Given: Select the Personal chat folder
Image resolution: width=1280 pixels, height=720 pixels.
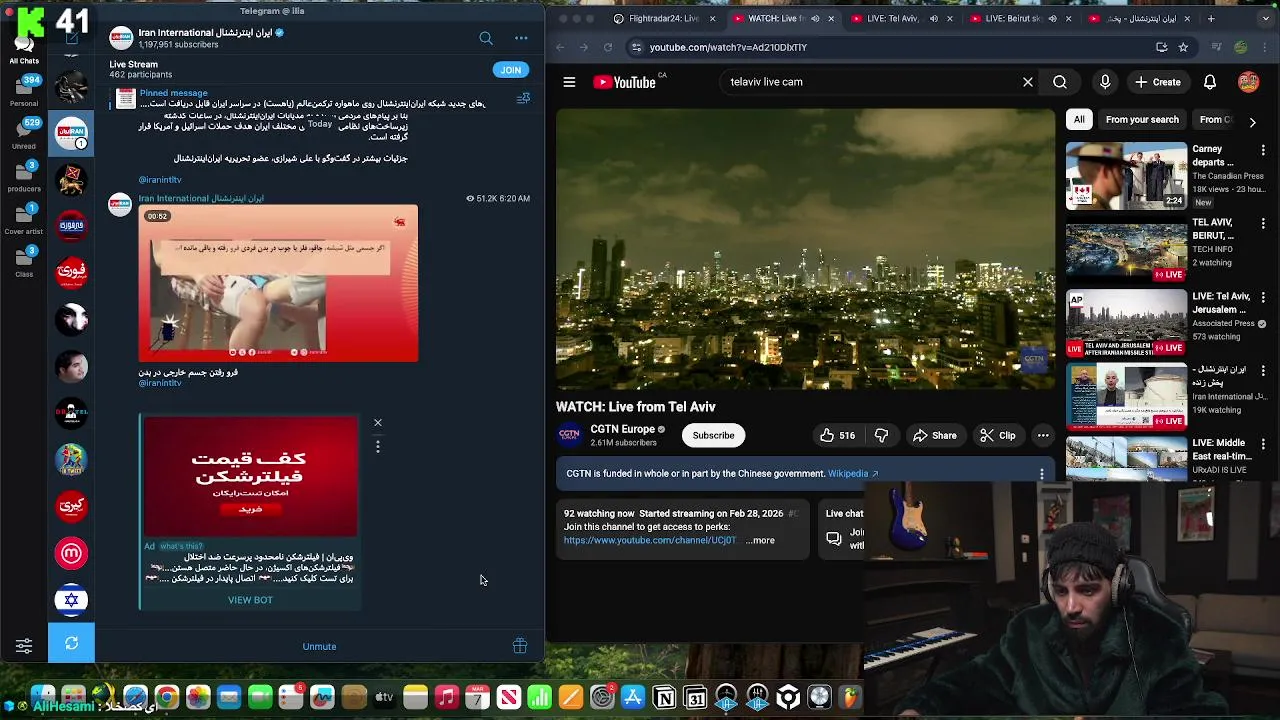Looking at the screenshot, I should click(x=24, y=90).
